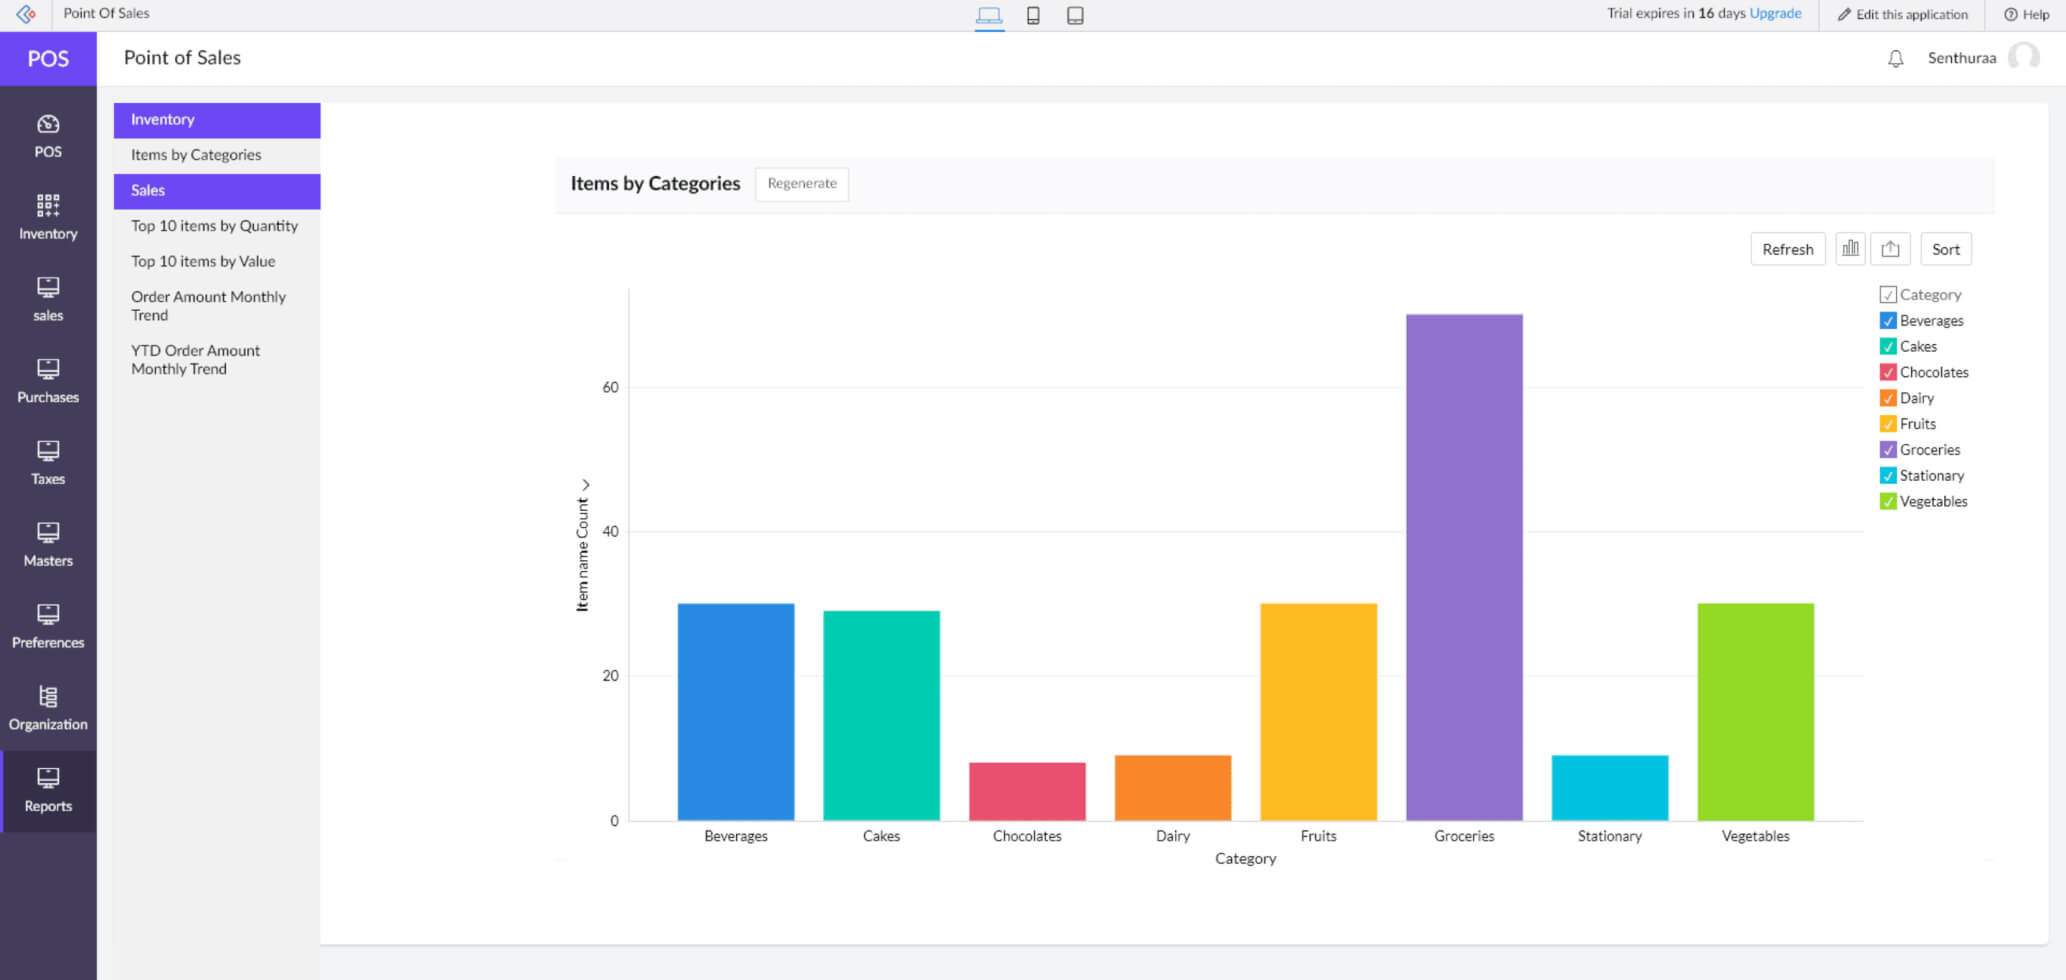Switch to the Items by Categories report
This screenshot has width=2066, height=980.
pos(196,154)
